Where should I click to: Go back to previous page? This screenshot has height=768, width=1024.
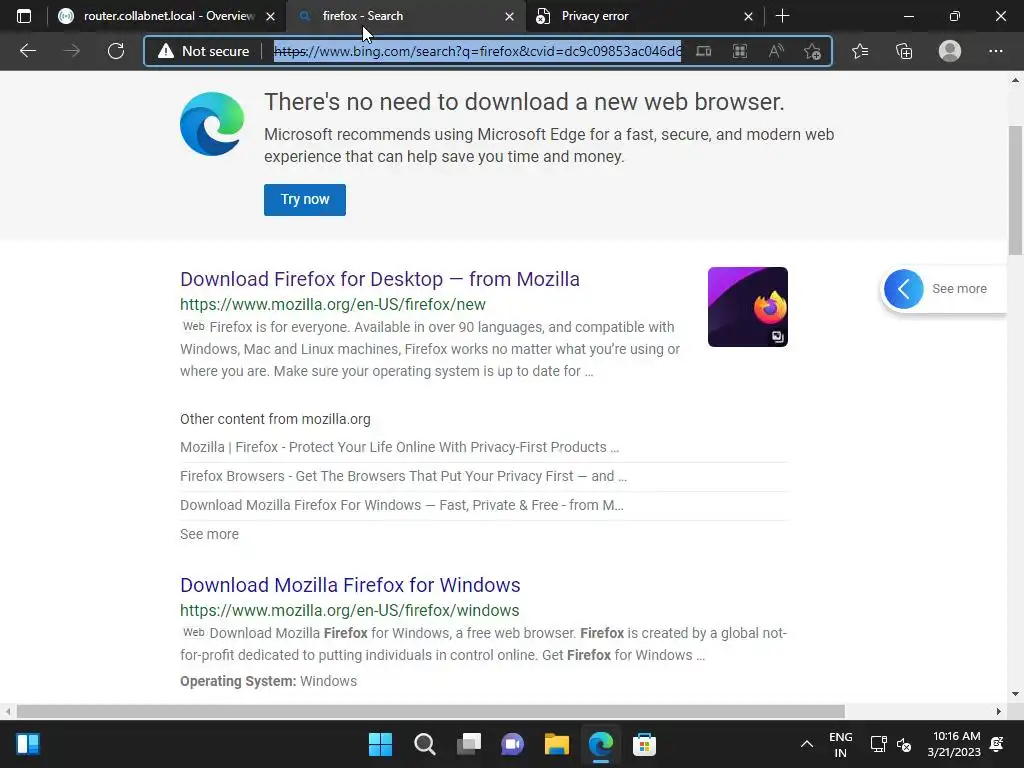point(27,51)
